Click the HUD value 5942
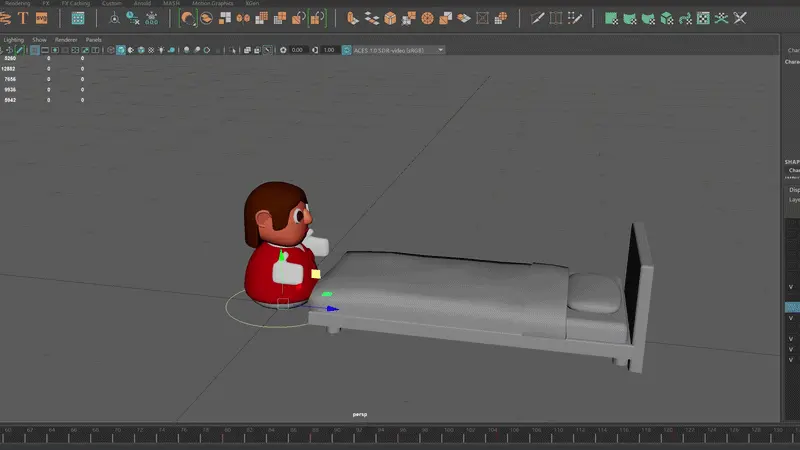Viewport: 800px width, 450px height. (x=10, y=100)
